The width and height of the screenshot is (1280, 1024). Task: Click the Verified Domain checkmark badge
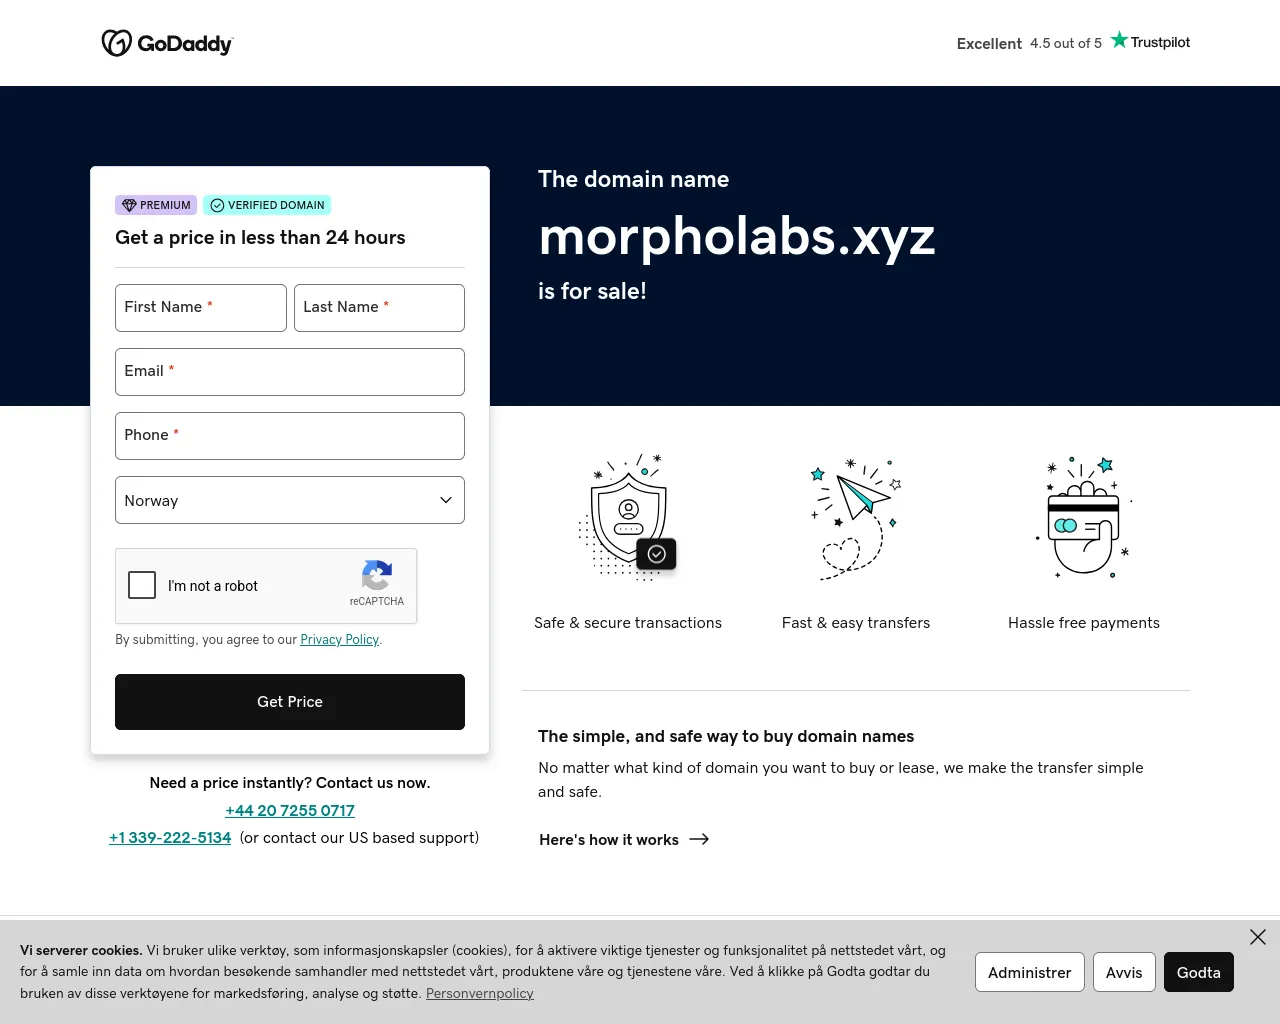(267, 205)
